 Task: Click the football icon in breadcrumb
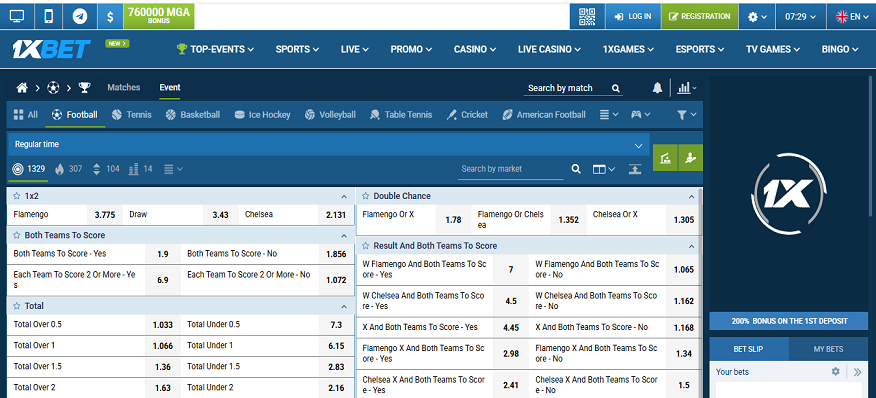pyautogui.click(x=53, y=88)
